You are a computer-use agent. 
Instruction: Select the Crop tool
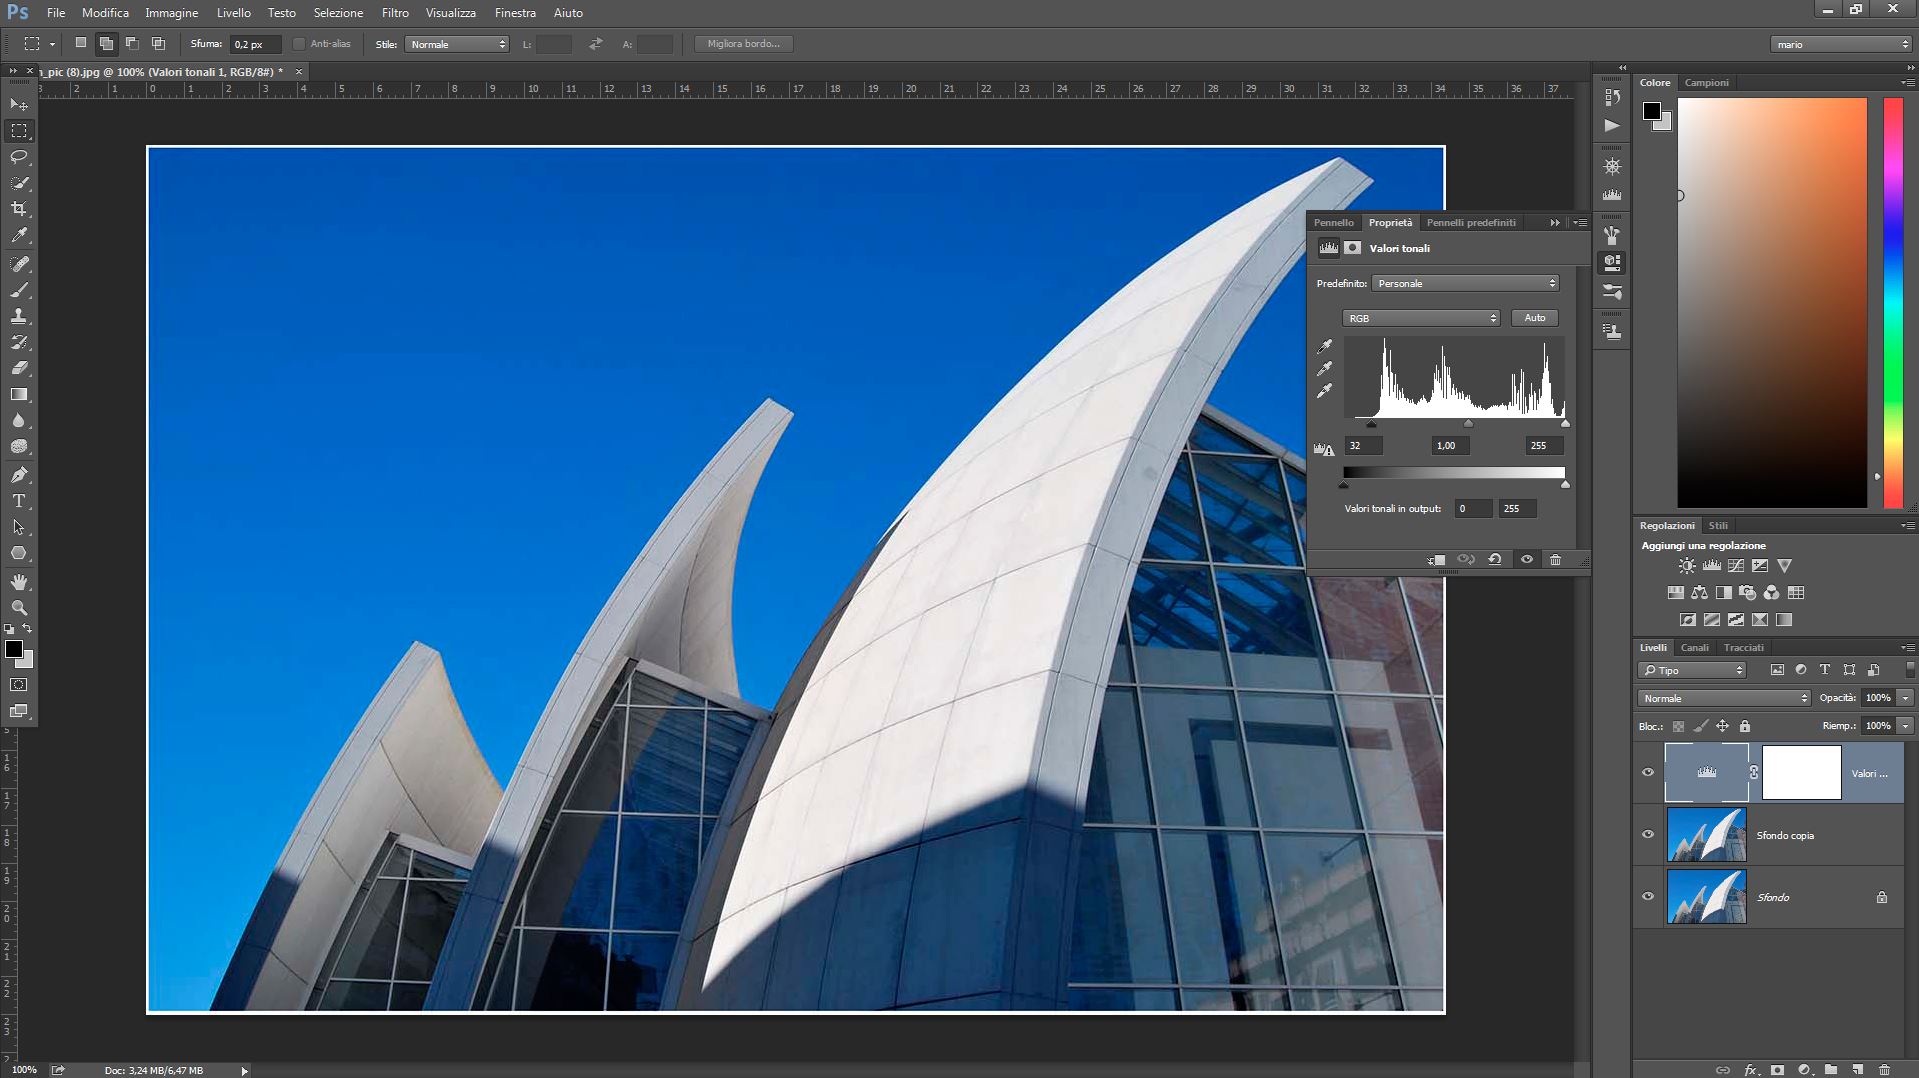pos(19,209)
